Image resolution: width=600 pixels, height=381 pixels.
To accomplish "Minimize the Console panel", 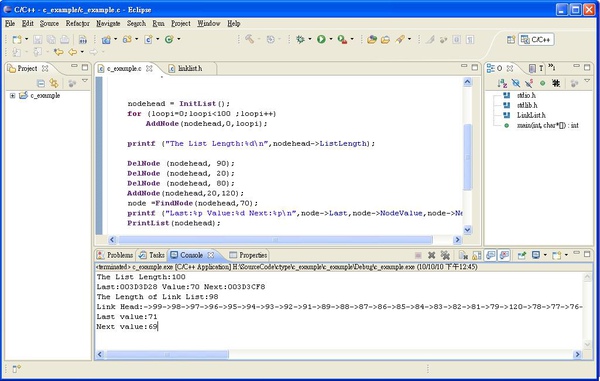I will (577, 254).
